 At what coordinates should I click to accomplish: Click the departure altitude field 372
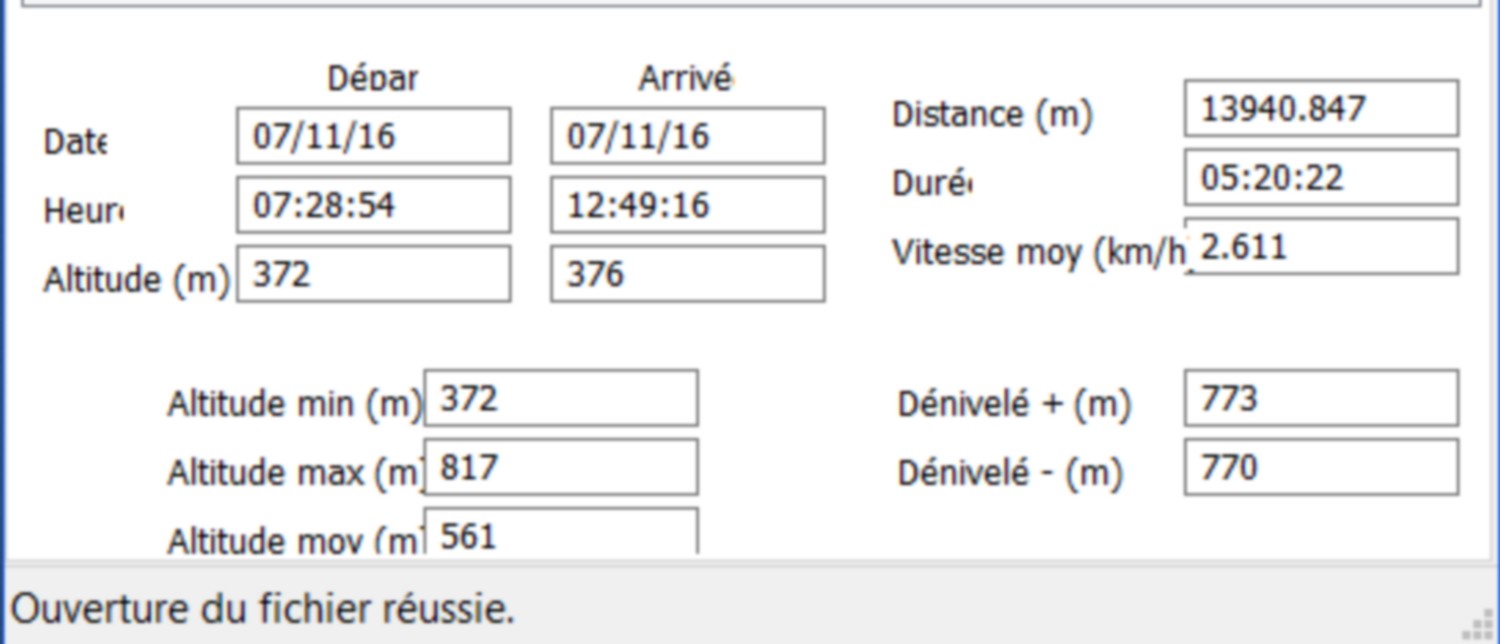(374, 274)
